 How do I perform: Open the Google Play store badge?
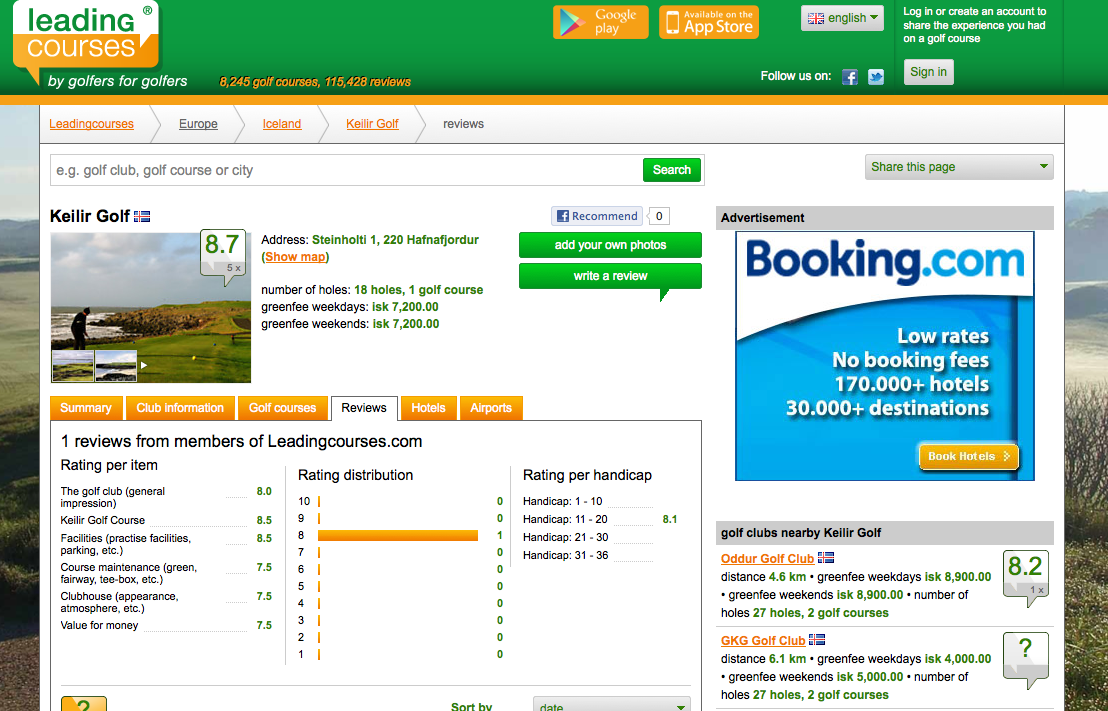(601, 22)
